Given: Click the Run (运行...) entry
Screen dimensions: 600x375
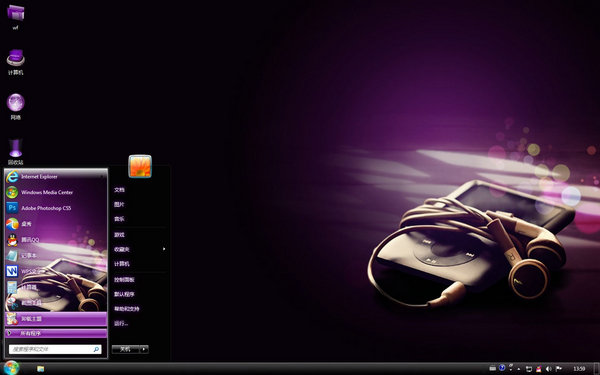Looking at the screenshot, I should click(121, 323).
